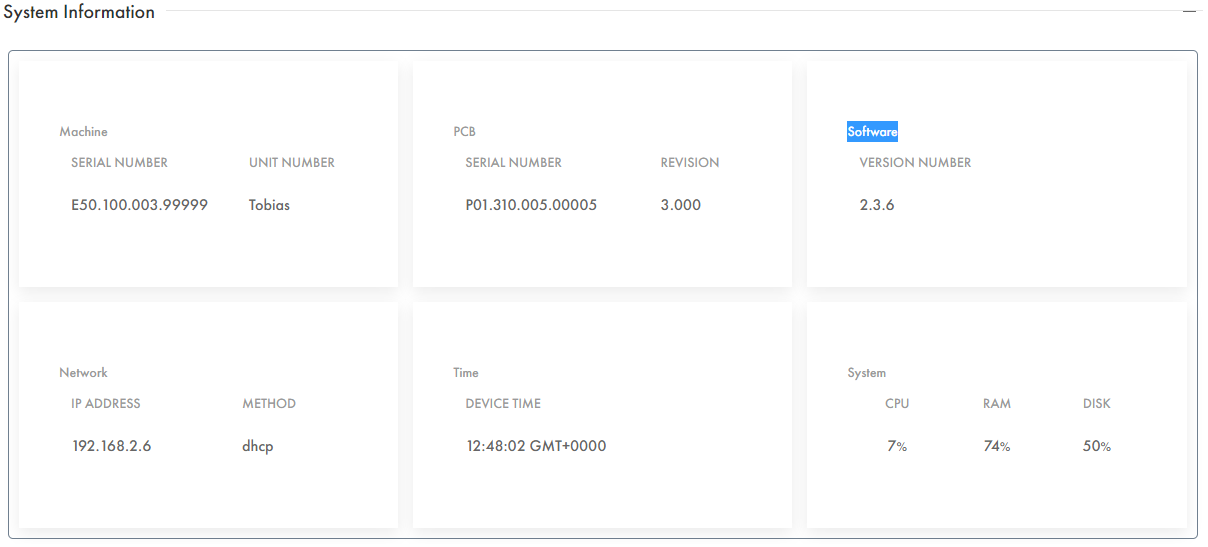The height and width of the screenshot is (547, 1208).
Task: Click the Machine card heading
Action: pos(83,132)
